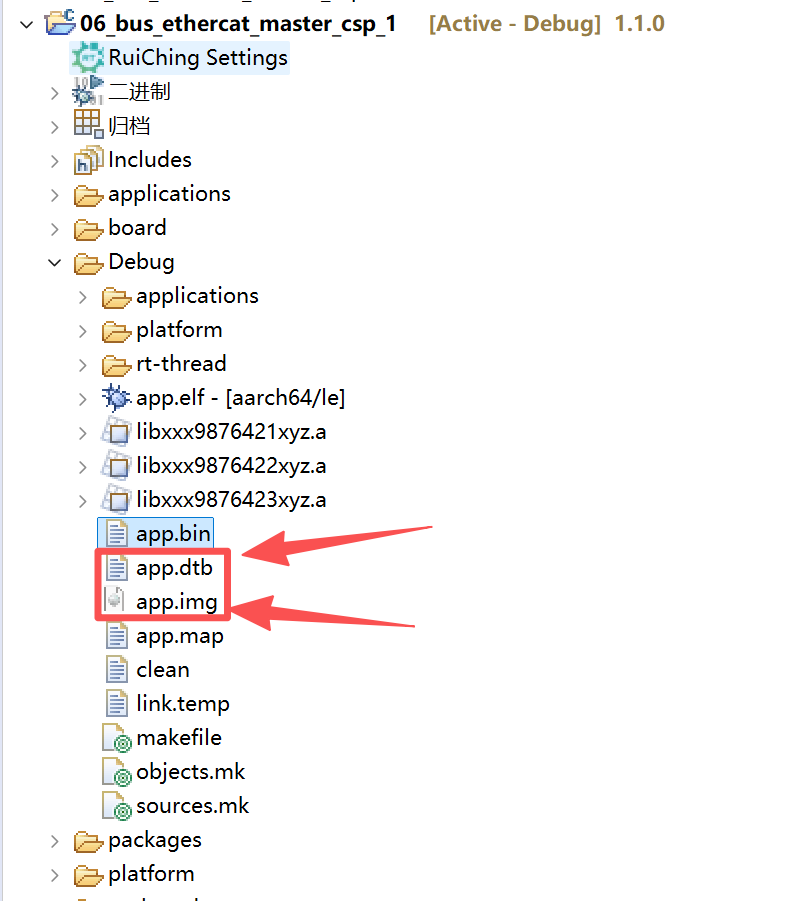The height and width of the screenshot is (902, 791).
Task: Select the packages folder label
Action: pos(155,840)
